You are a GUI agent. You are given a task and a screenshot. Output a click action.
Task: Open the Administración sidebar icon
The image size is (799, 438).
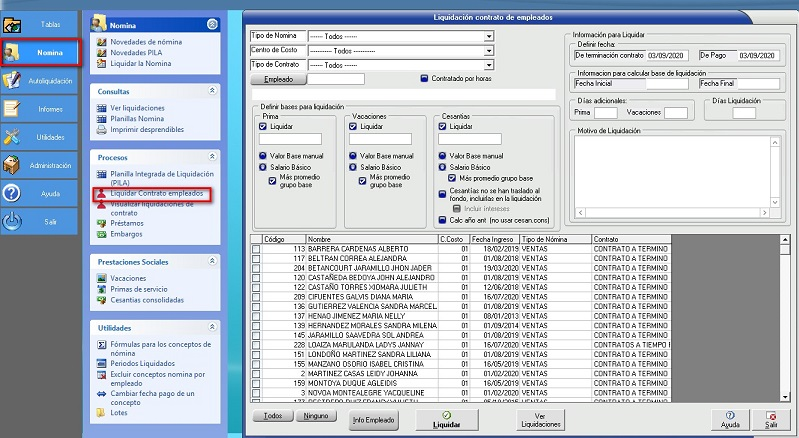(x=14, y=165)
